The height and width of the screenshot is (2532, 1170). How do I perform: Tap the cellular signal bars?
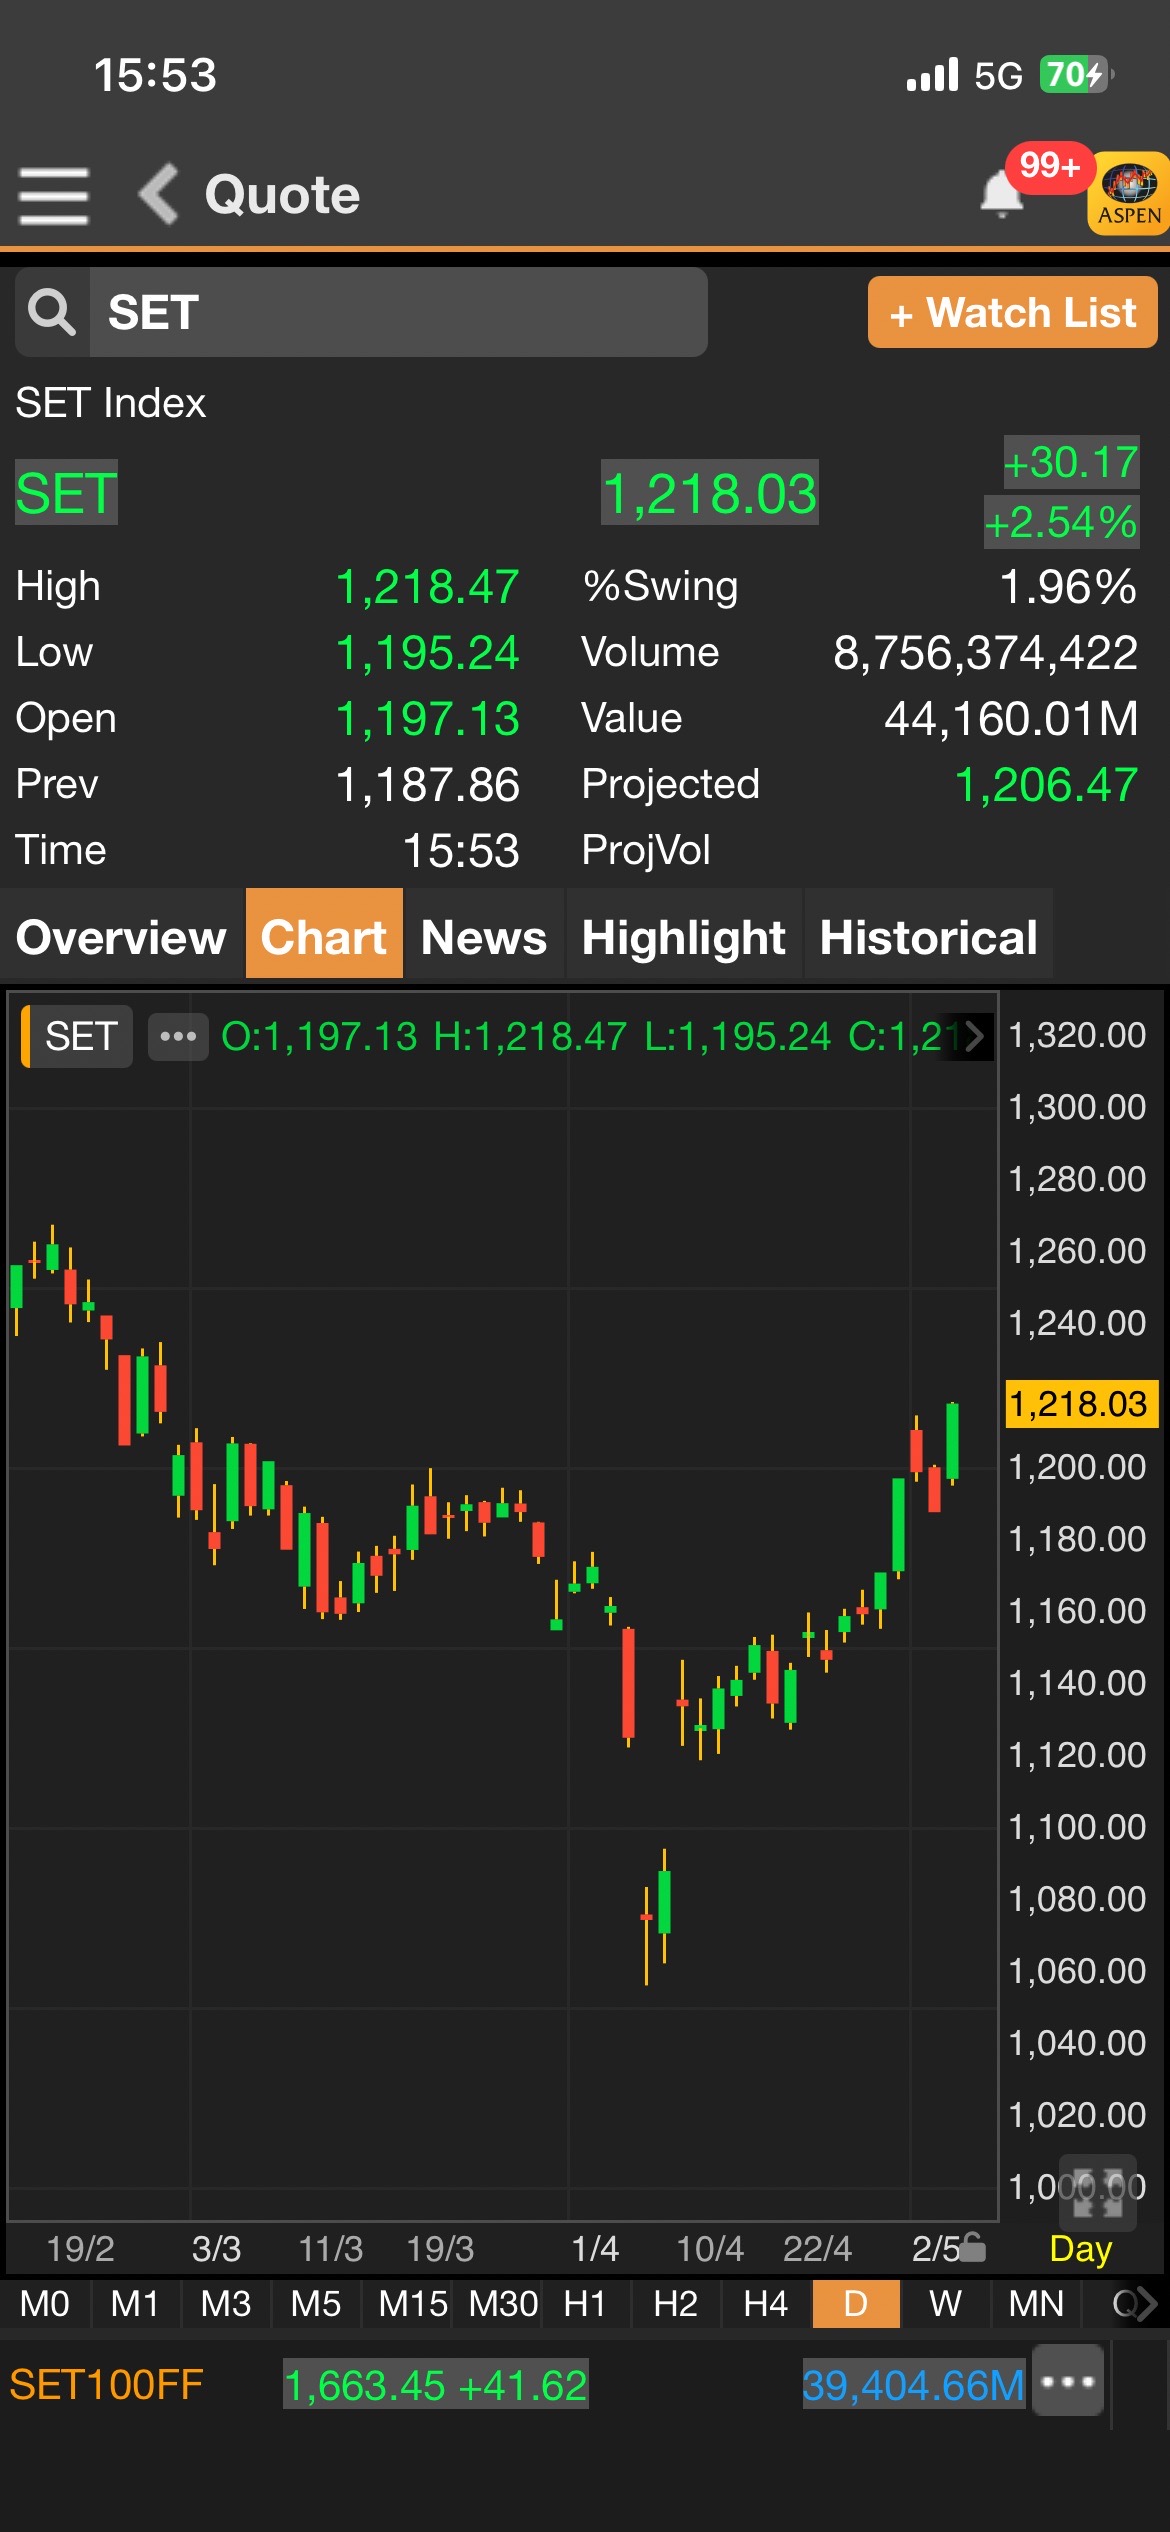point(932,75)
